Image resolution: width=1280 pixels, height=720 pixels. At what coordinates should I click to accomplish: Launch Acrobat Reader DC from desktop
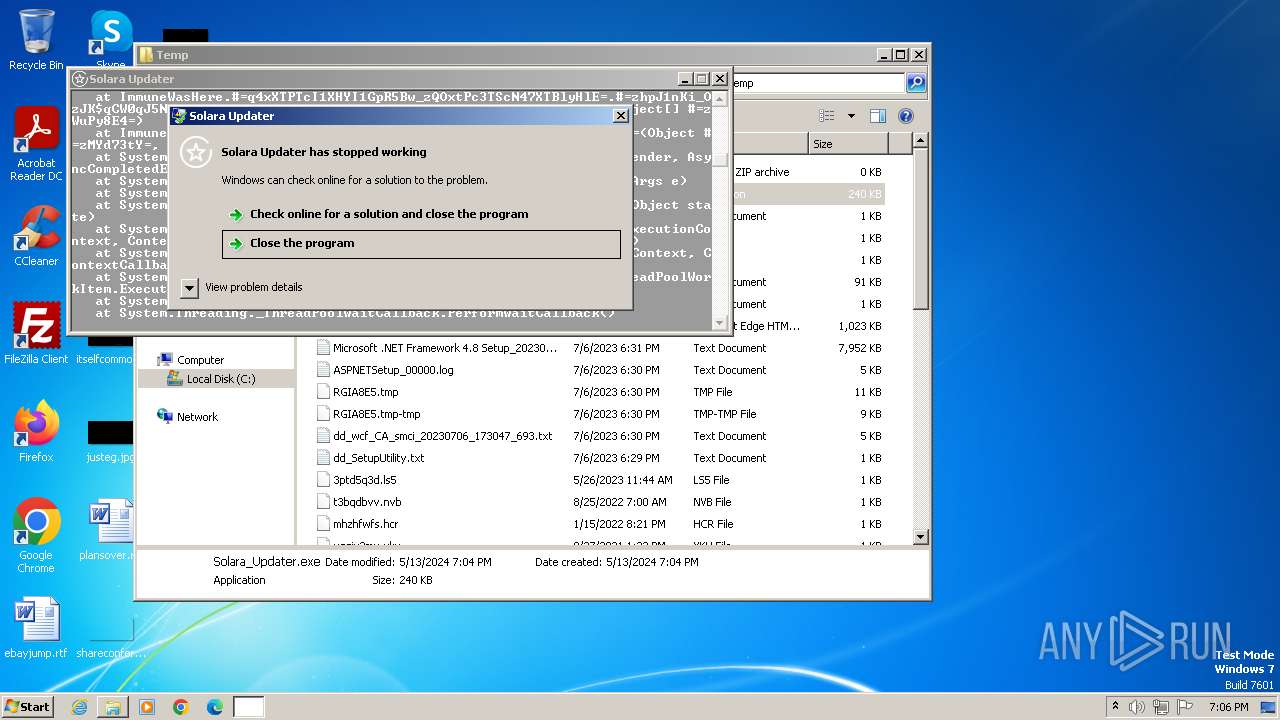point(36,145)
